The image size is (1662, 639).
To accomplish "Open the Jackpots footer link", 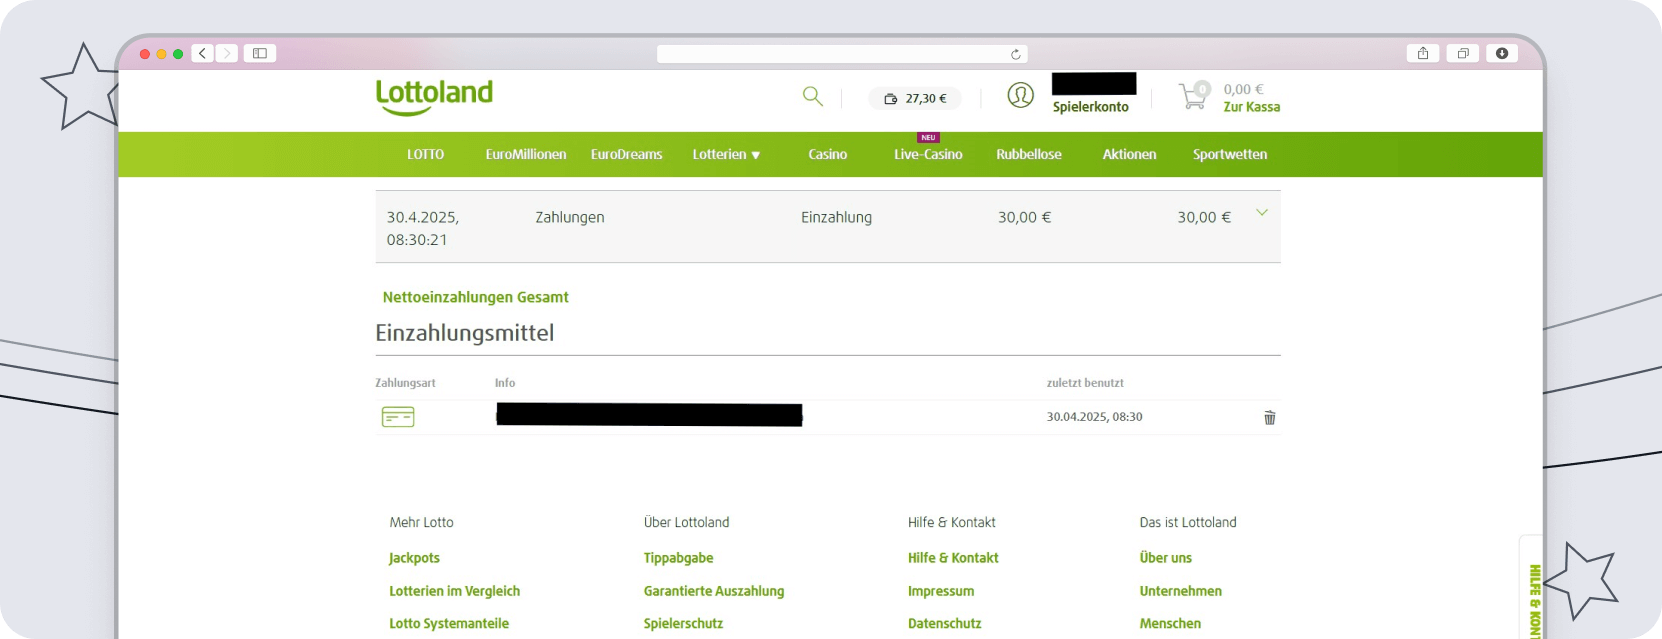I will pos(414,558).
